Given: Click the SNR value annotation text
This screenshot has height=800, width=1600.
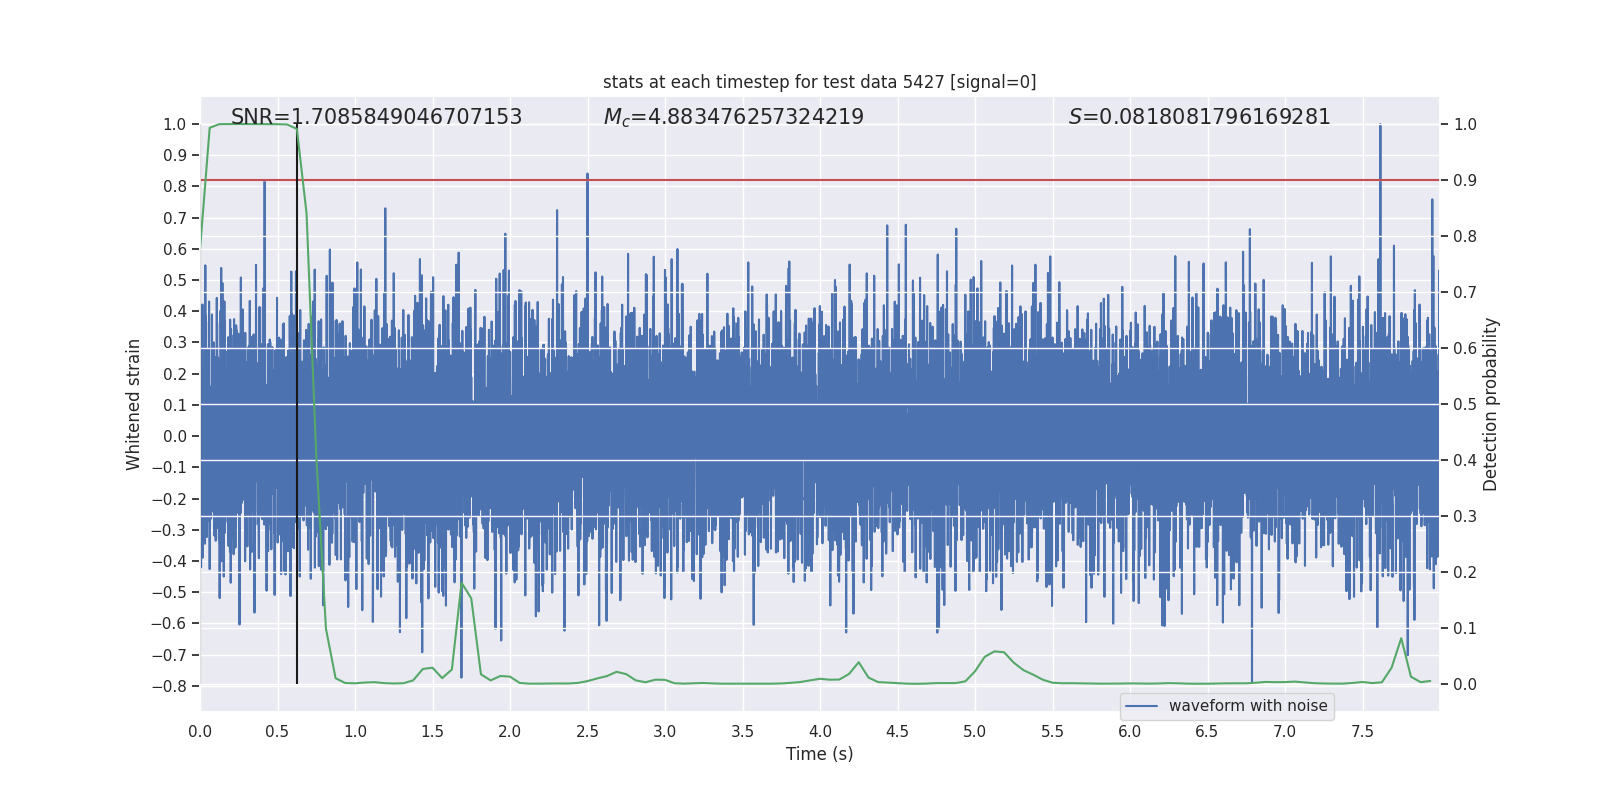Looking at the screenshot, I should click(x=376, y=117).
